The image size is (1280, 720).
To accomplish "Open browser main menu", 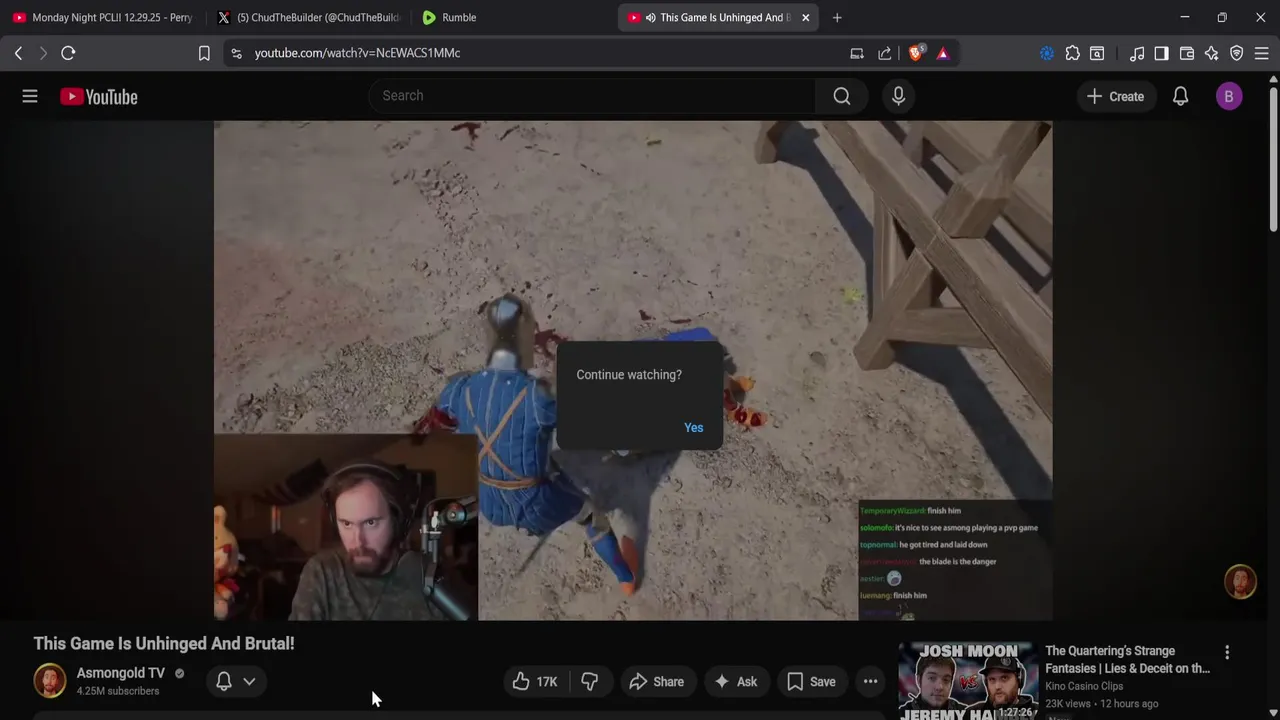I will coord(1261,53).
